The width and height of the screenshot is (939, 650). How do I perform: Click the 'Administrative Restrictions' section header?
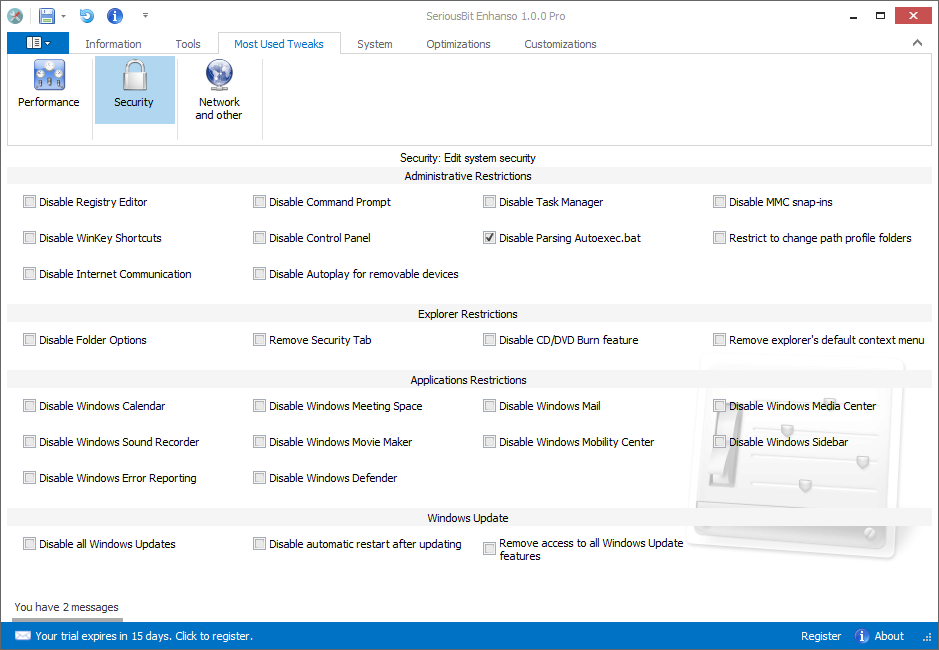pyautogui.click(x=468, y=176)
